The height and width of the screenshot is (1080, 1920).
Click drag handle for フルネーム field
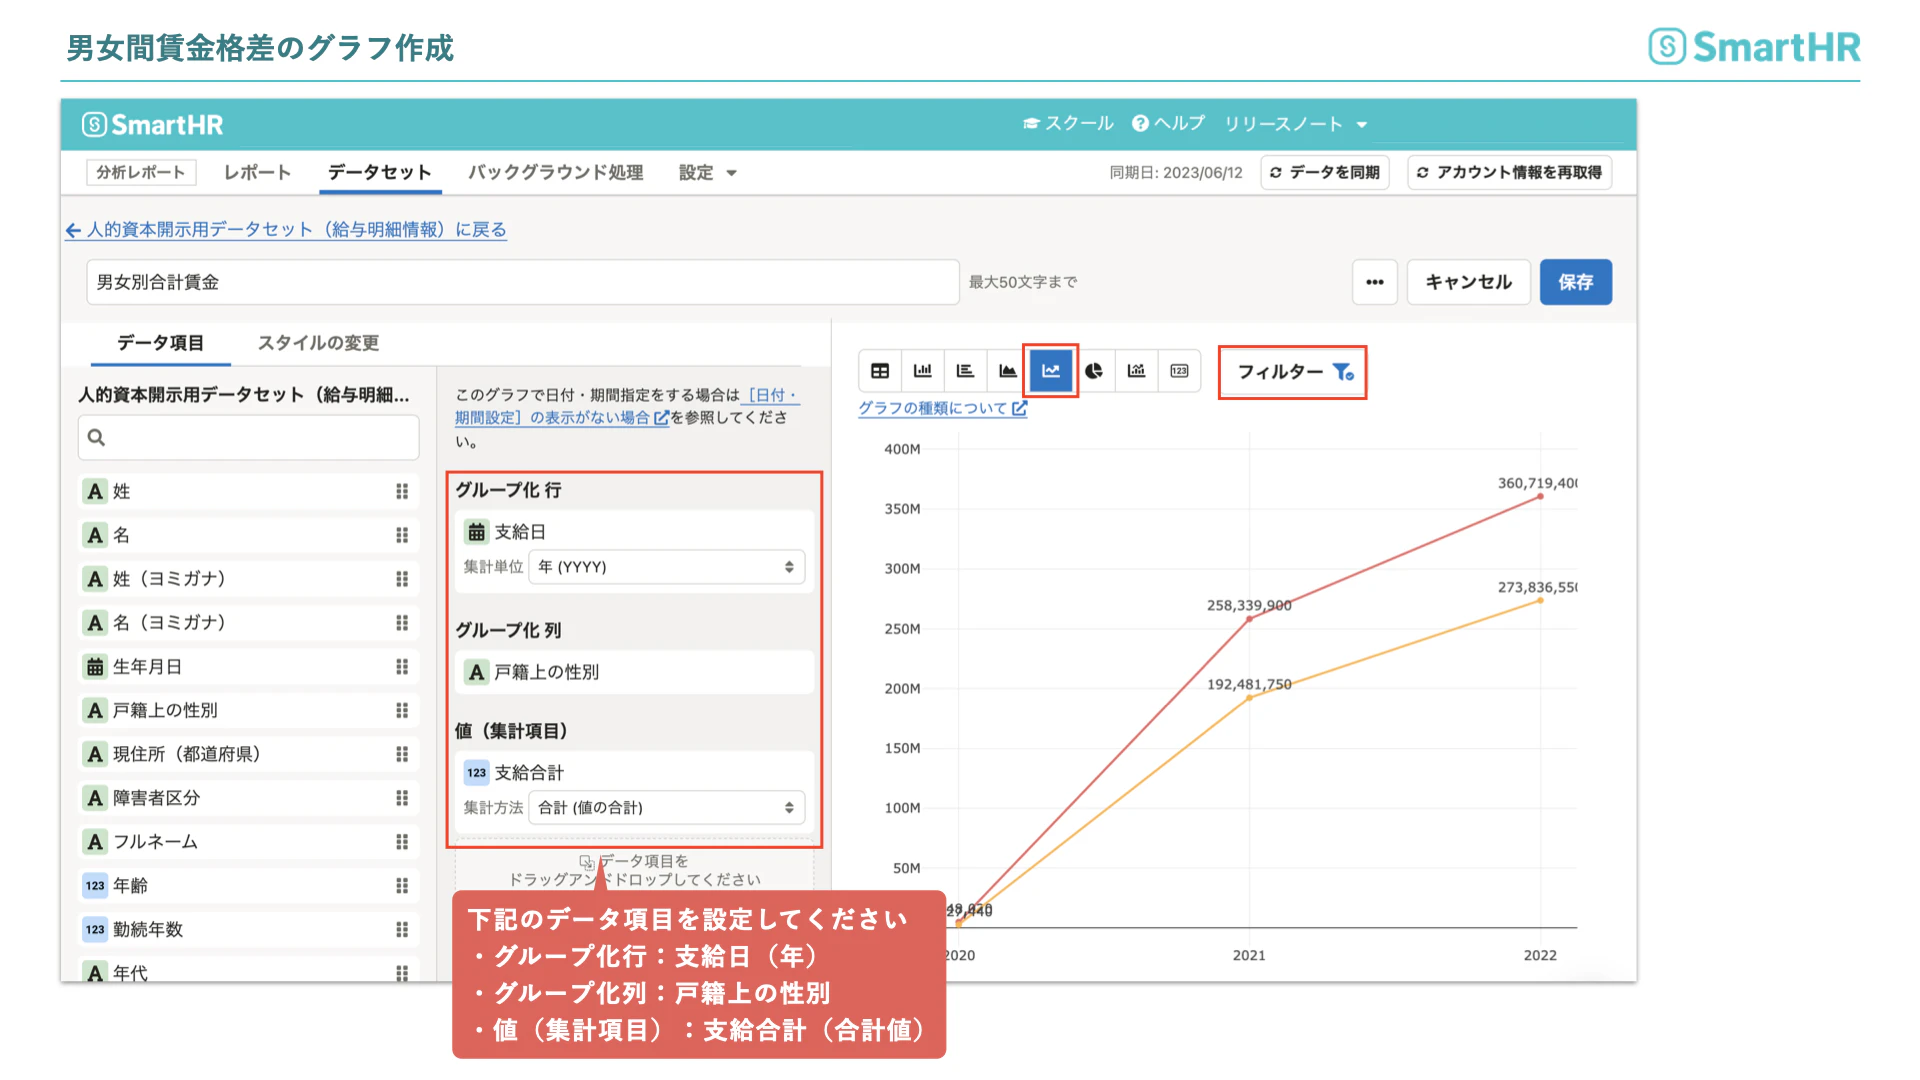click(402, 842)
